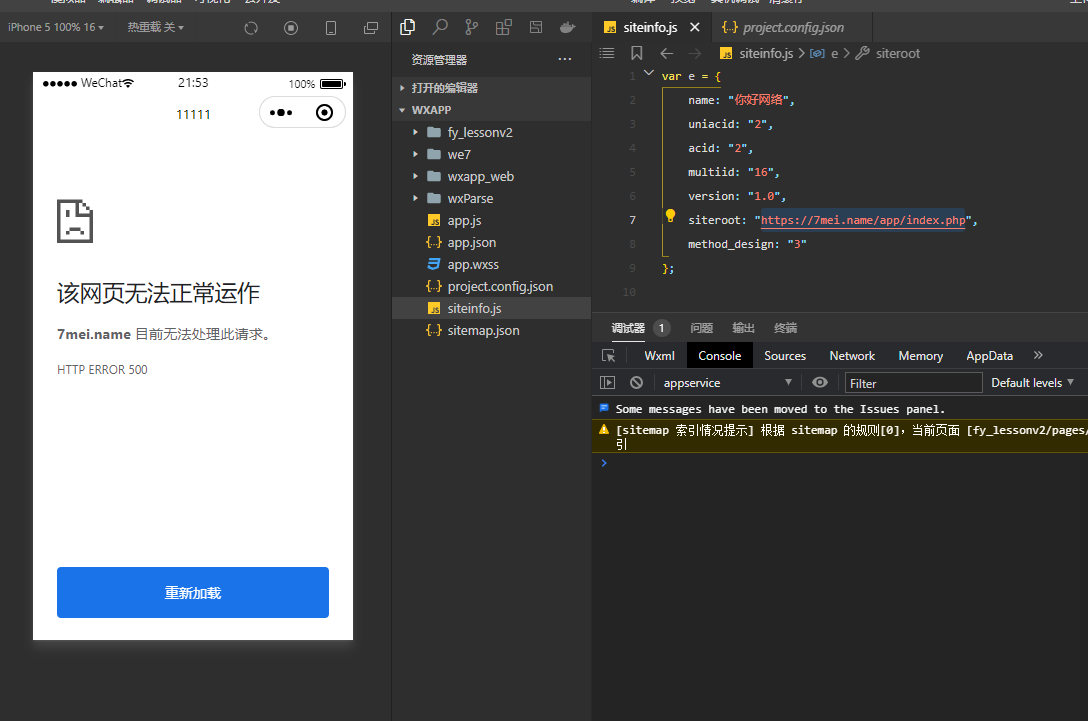
Task: Open the iPhone 5 100% device dropdown
Action: coord(56,27)
